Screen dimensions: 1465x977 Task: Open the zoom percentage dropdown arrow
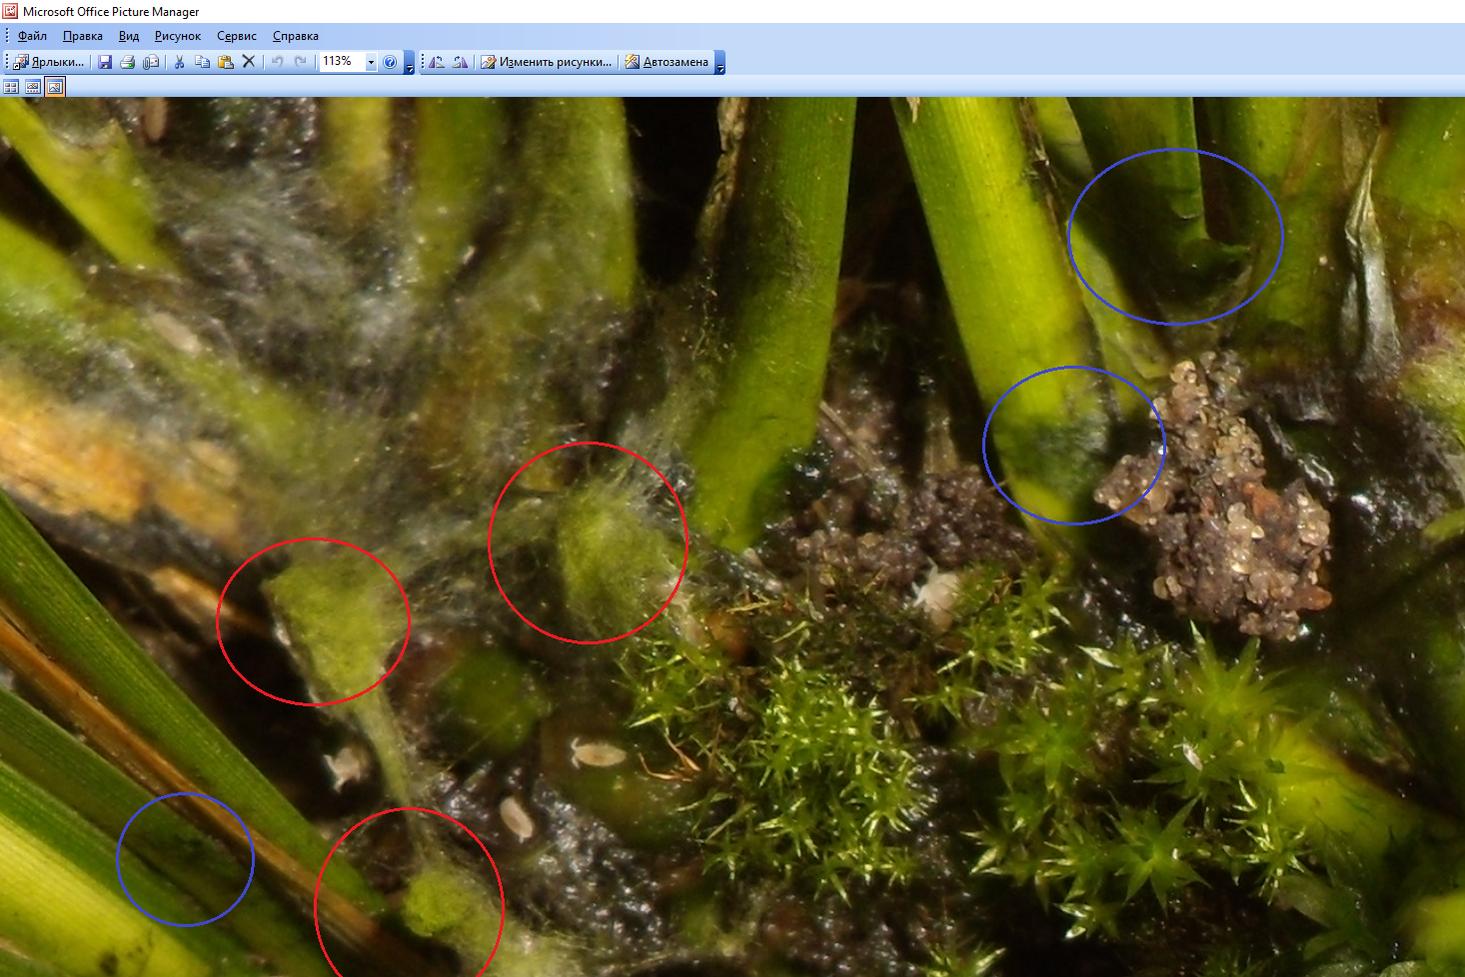(370, 62)
